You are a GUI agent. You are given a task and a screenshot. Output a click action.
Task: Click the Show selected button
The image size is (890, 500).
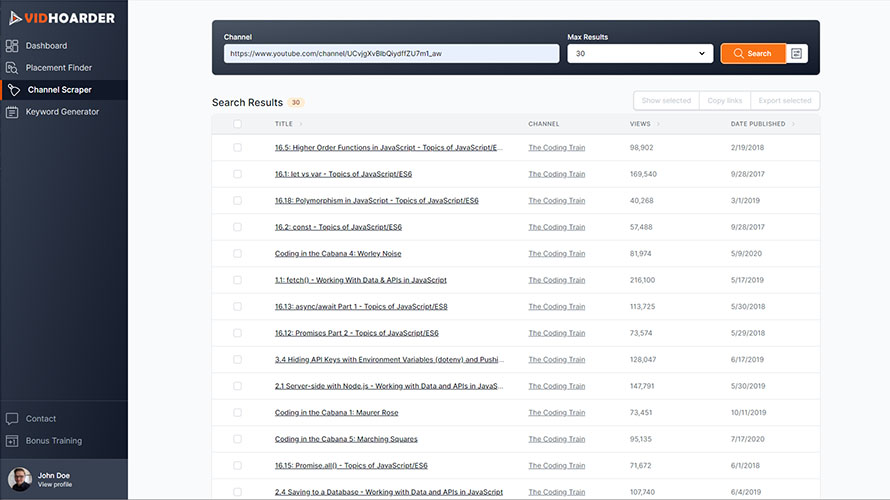(666, 100)
